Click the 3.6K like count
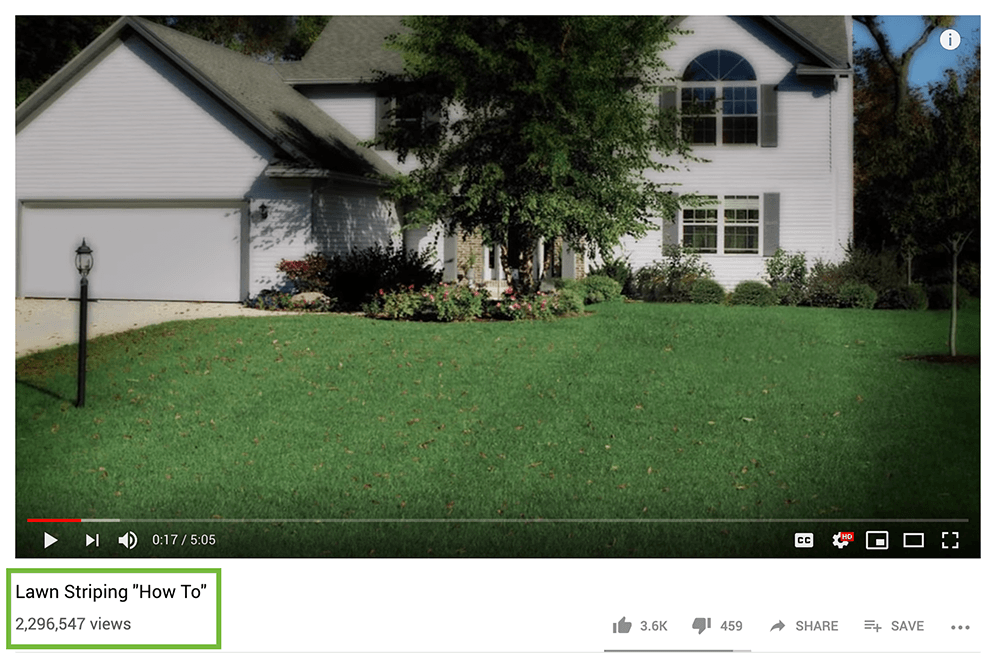The height and width of the screenshot is (661, 1000). point(654,626)
